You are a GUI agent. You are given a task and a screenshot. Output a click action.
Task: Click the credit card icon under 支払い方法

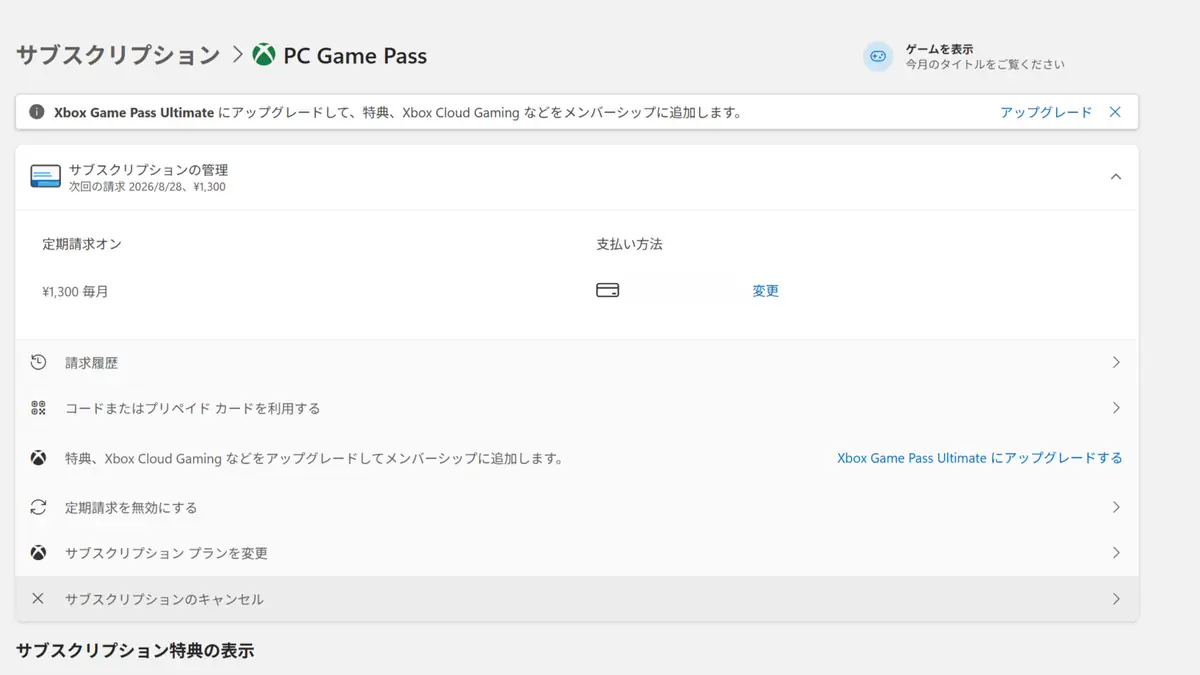click(607, 291)
